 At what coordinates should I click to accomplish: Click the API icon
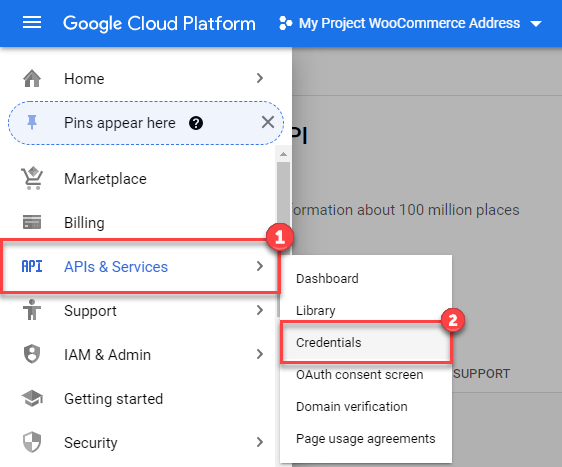32,266
